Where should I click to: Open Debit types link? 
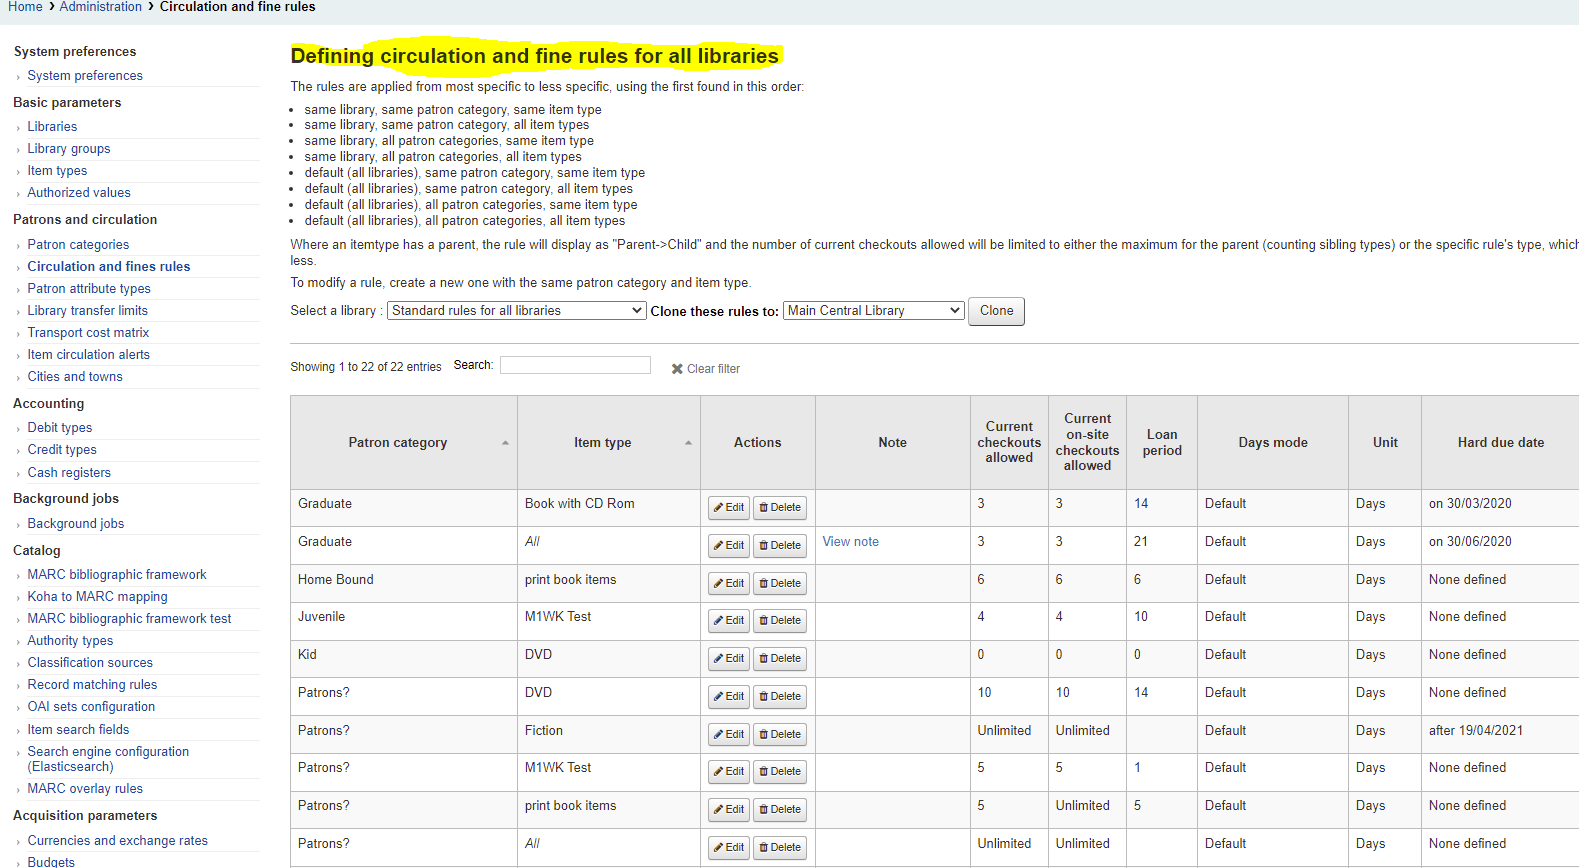[x=60, y=428]
